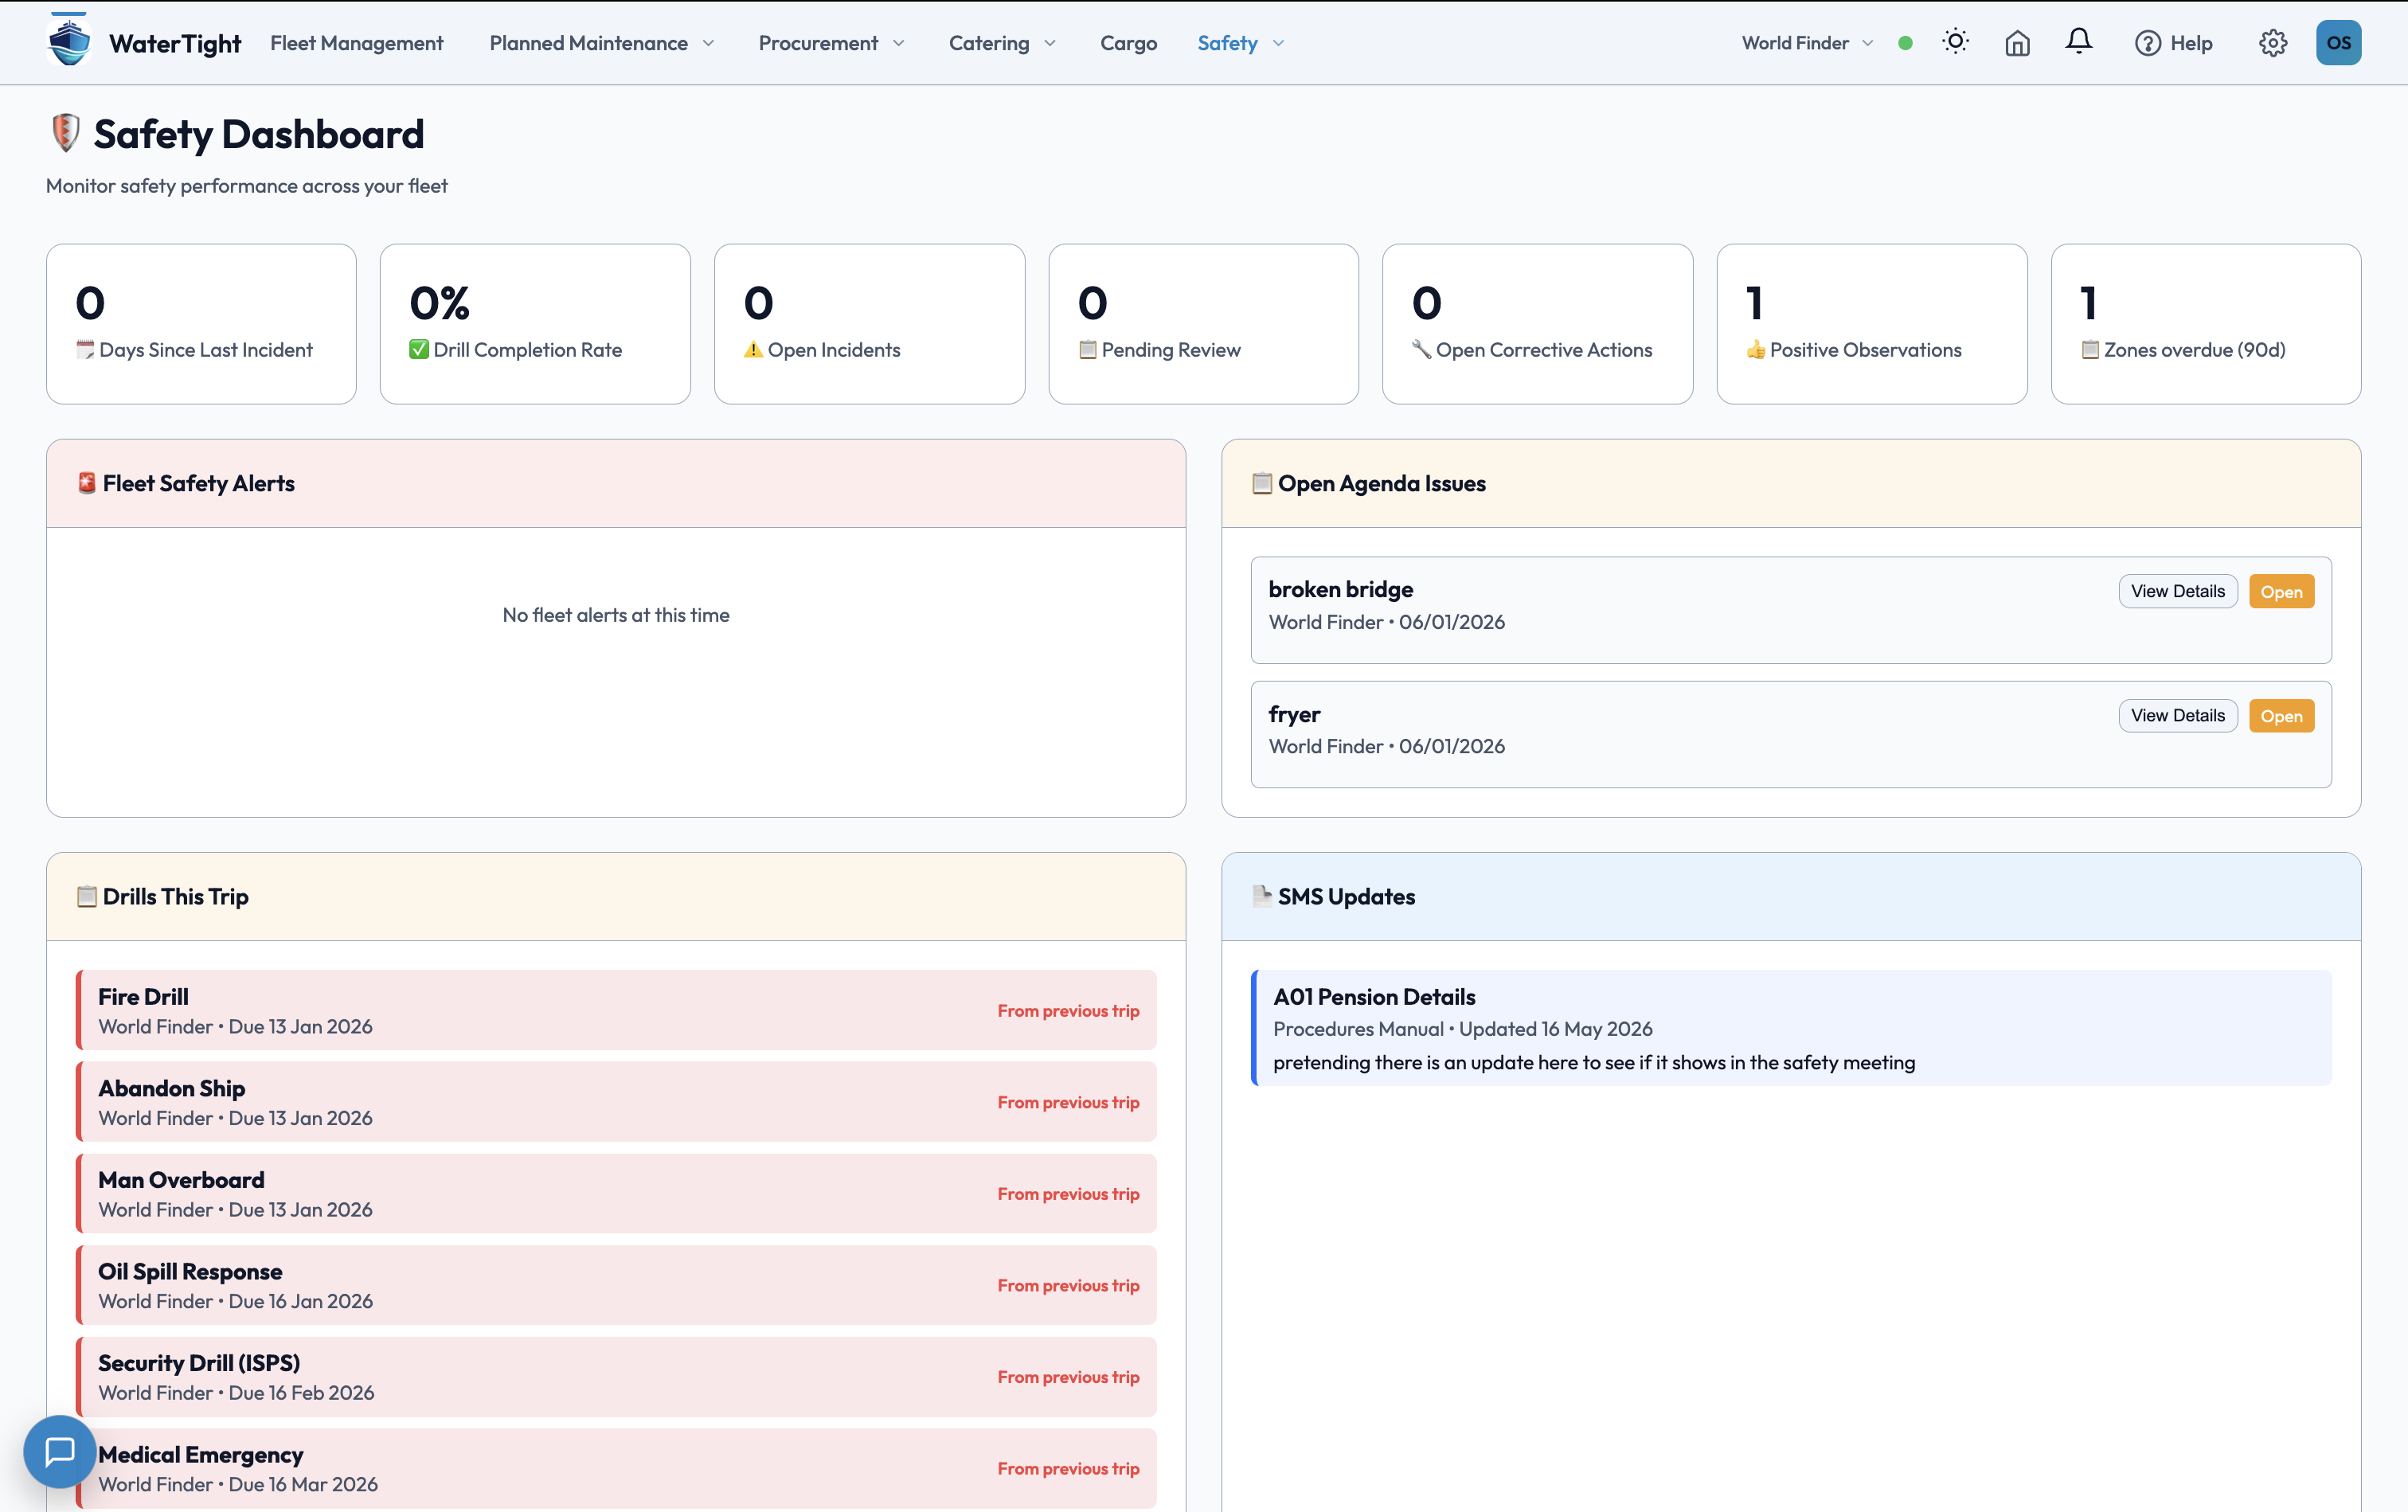Click "No fleet alerts at this time" text
Image resolution: width=2408 pixels, height=1512 pixels.
tap(616, 615)
